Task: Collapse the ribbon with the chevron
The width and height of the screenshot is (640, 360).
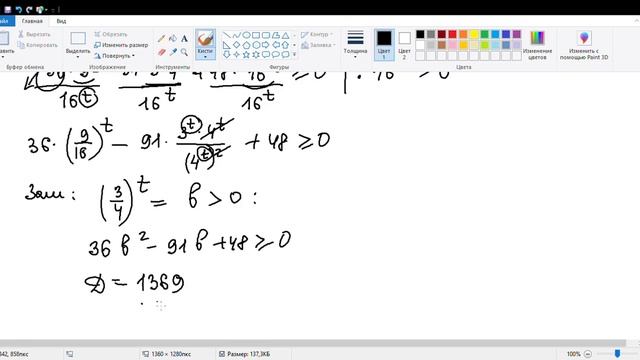Action: (636, 20)
